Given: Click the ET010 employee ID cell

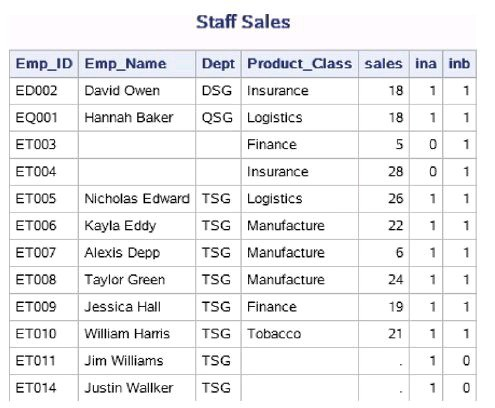Looking at the screenshot, I should tap(44, 334).
